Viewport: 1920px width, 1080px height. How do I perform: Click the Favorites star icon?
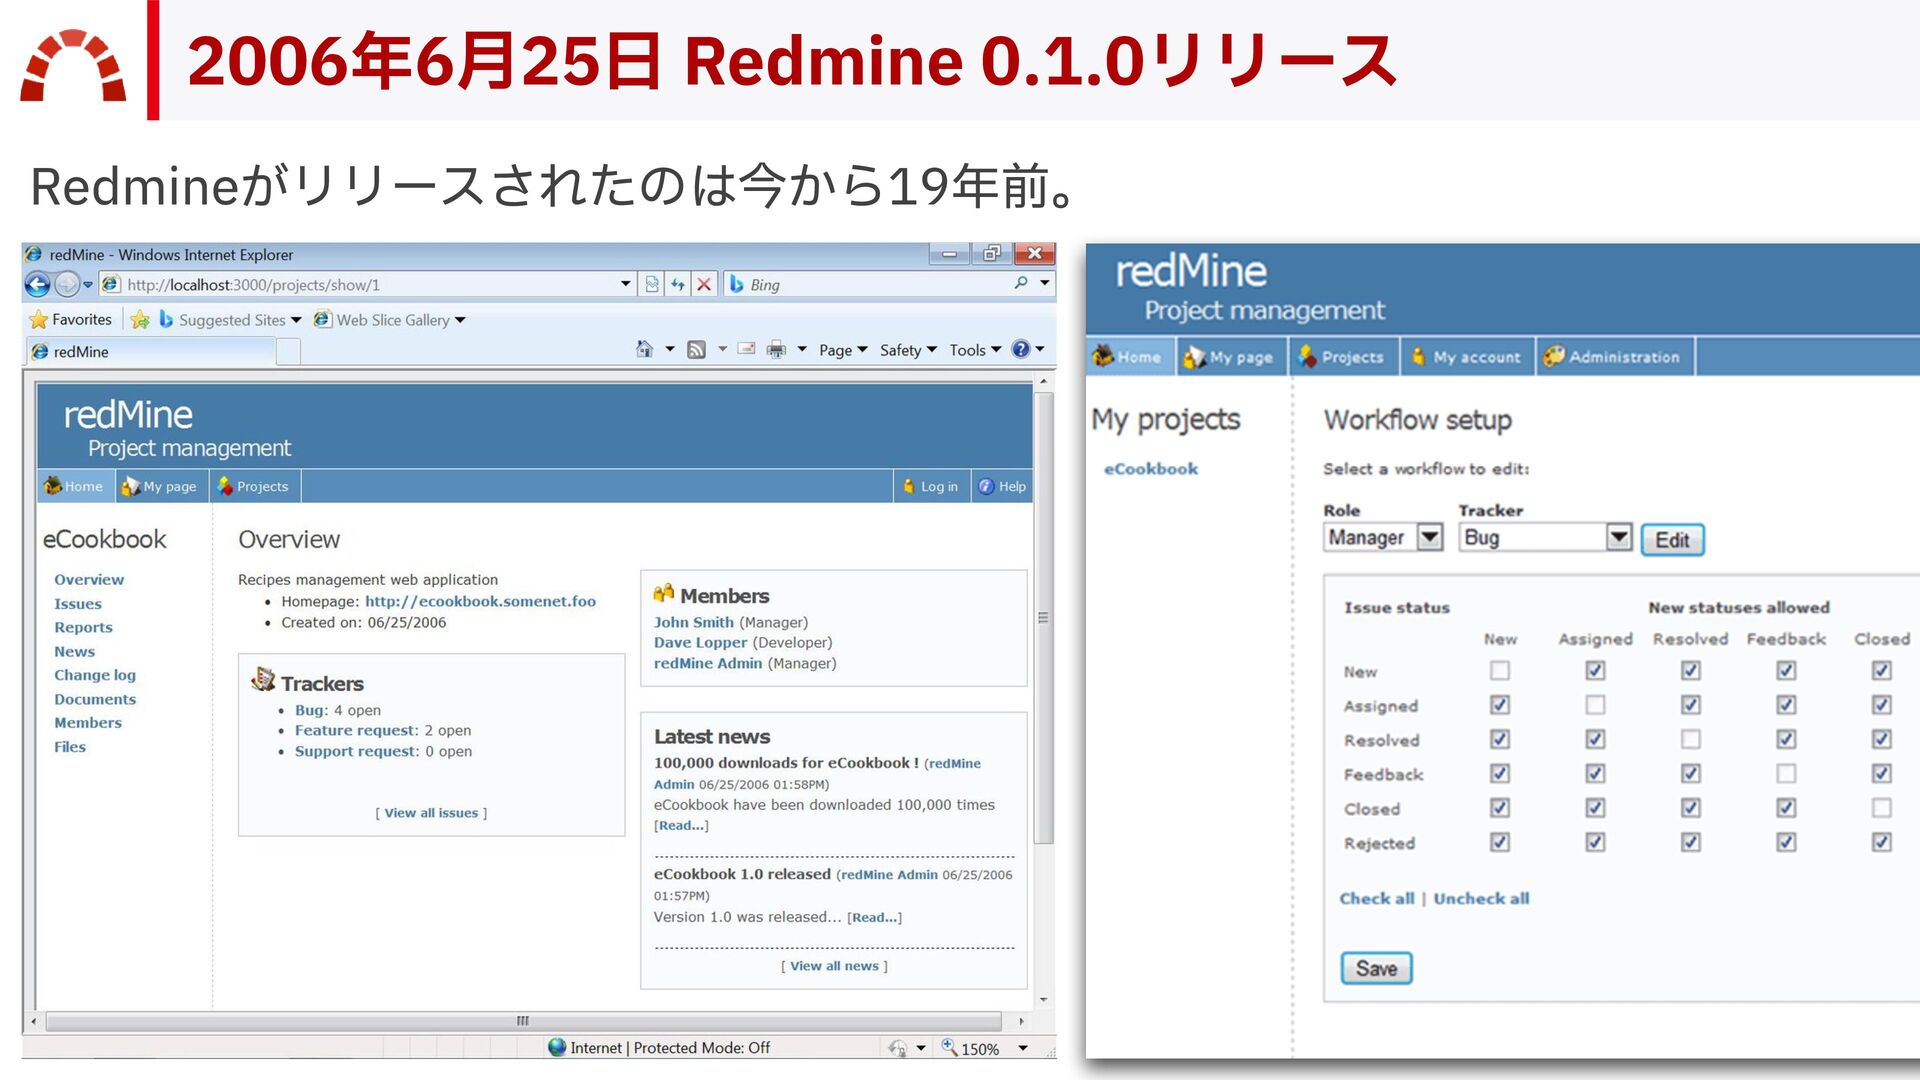tap(38, 320)
